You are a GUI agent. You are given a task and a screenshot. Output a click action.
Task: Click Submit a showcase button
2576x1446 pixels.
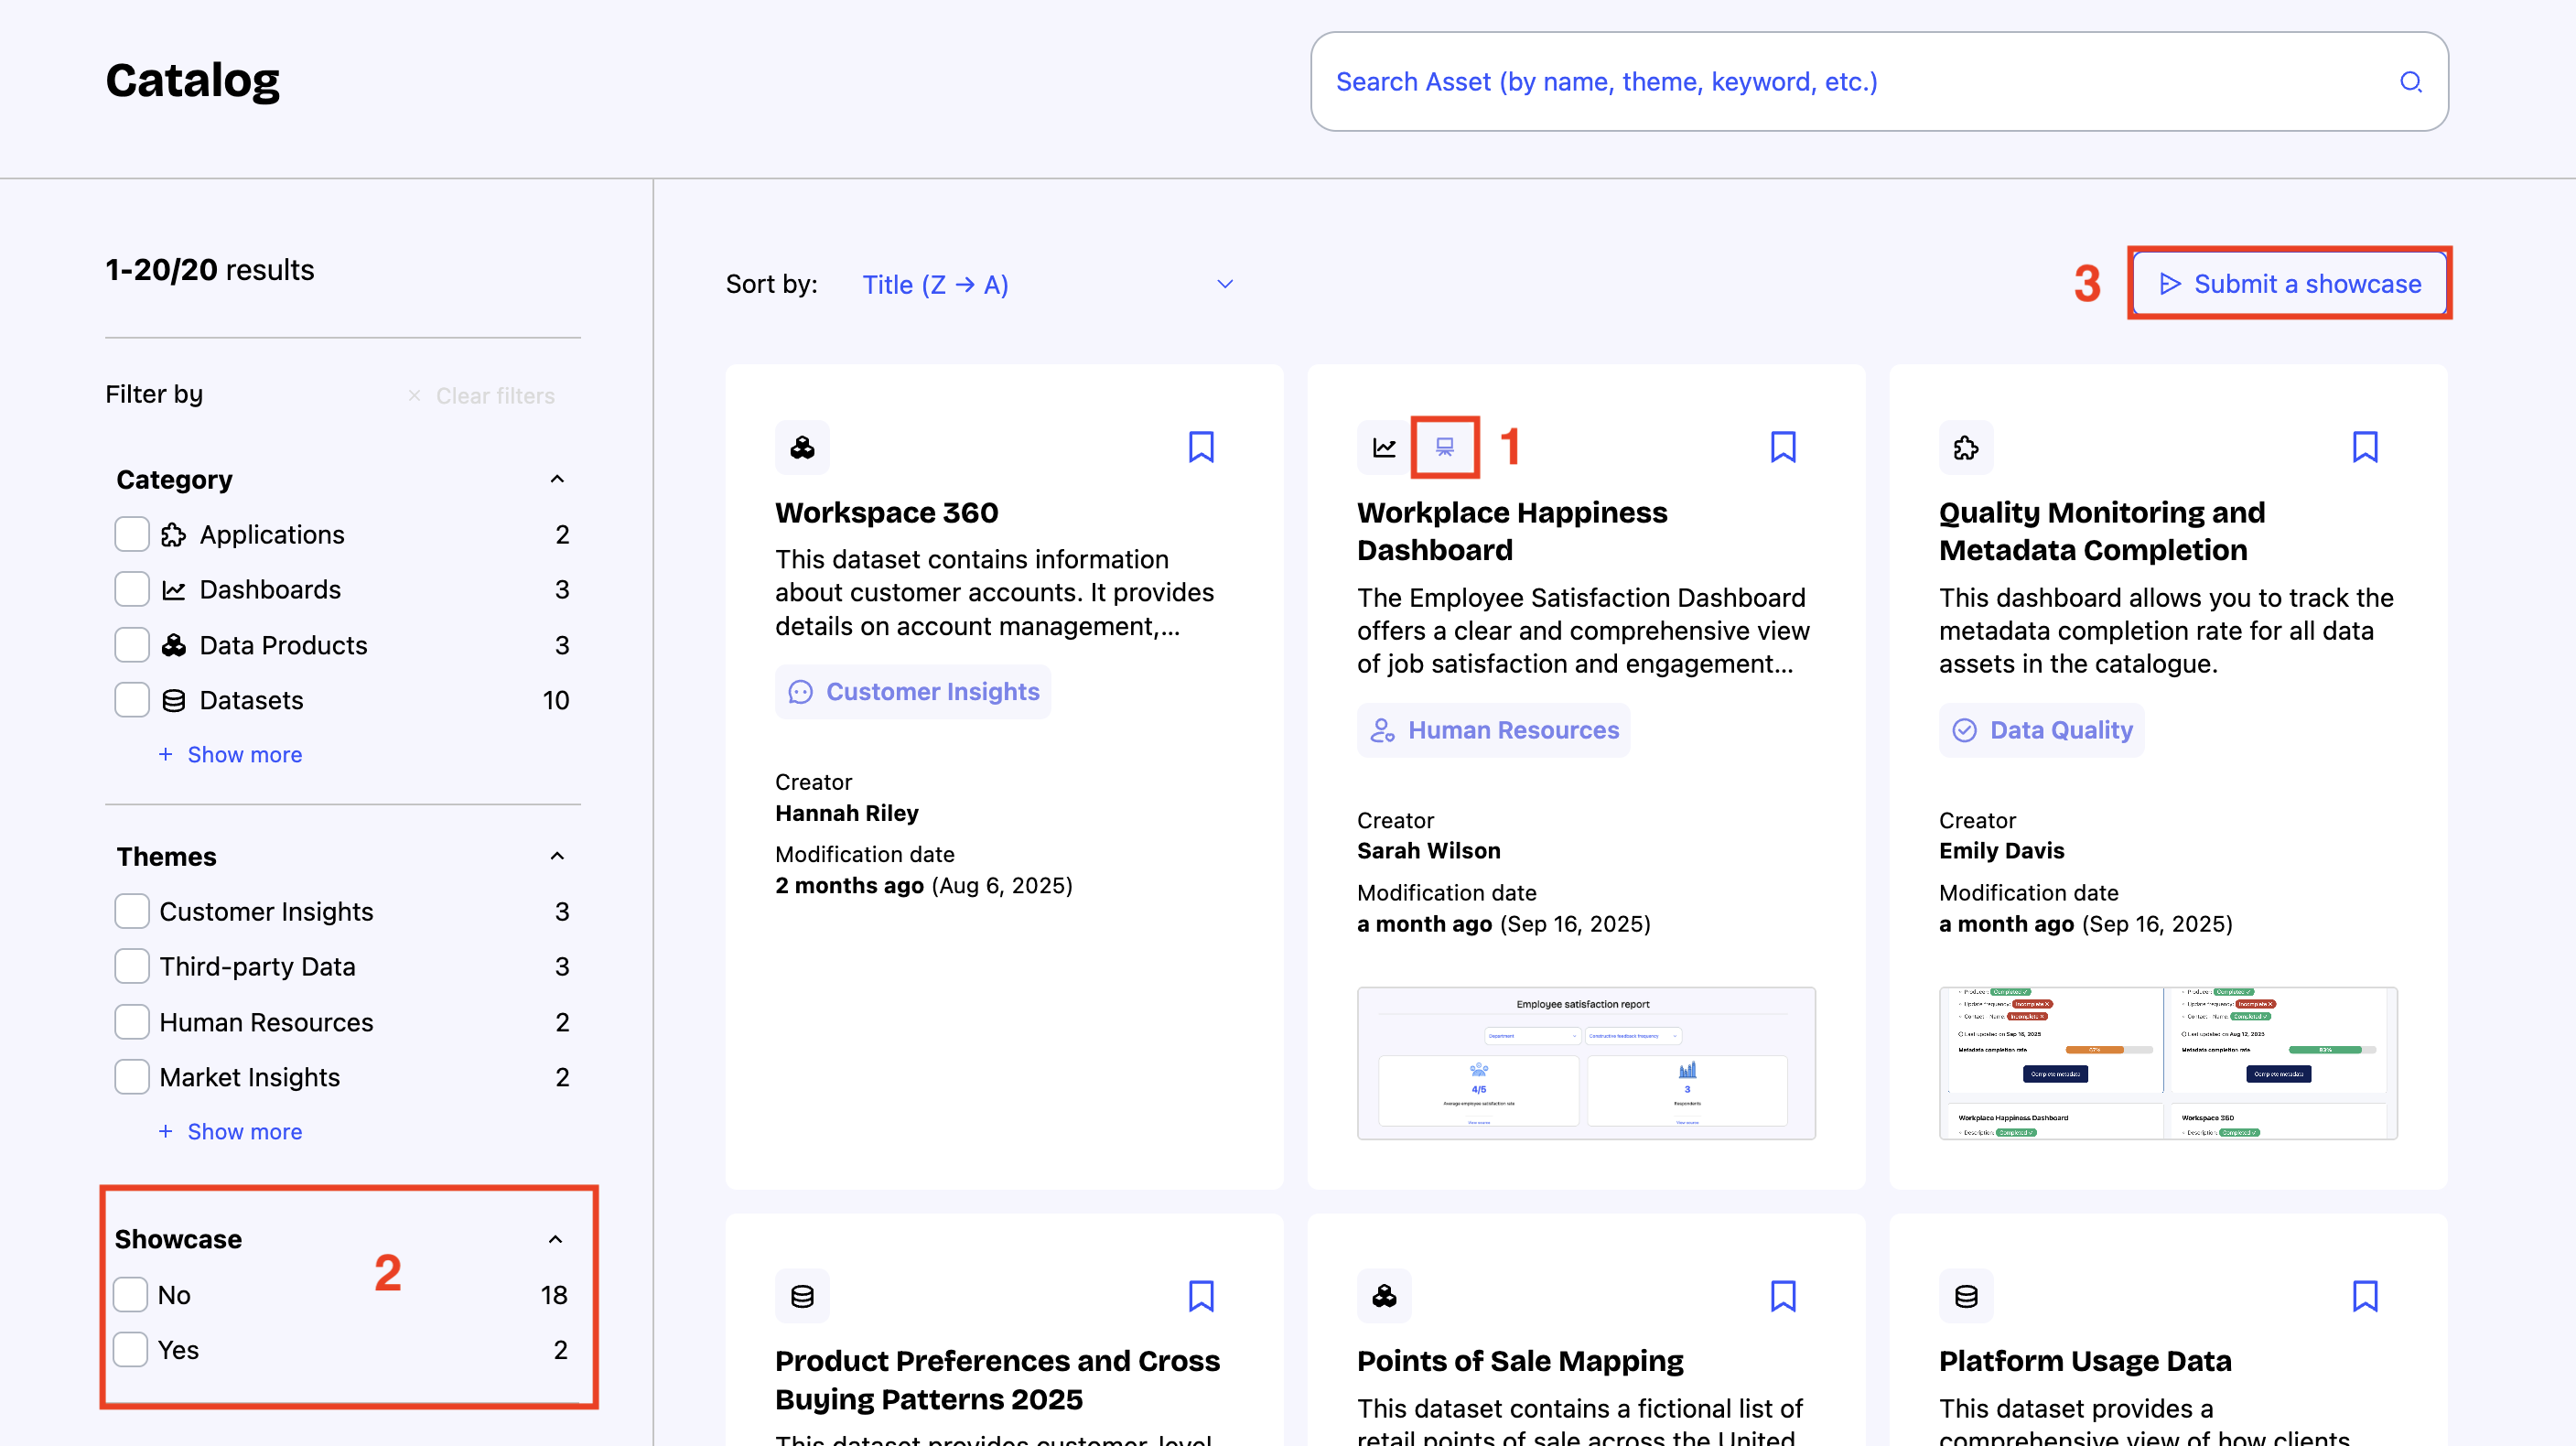(x=2289, y=284)
